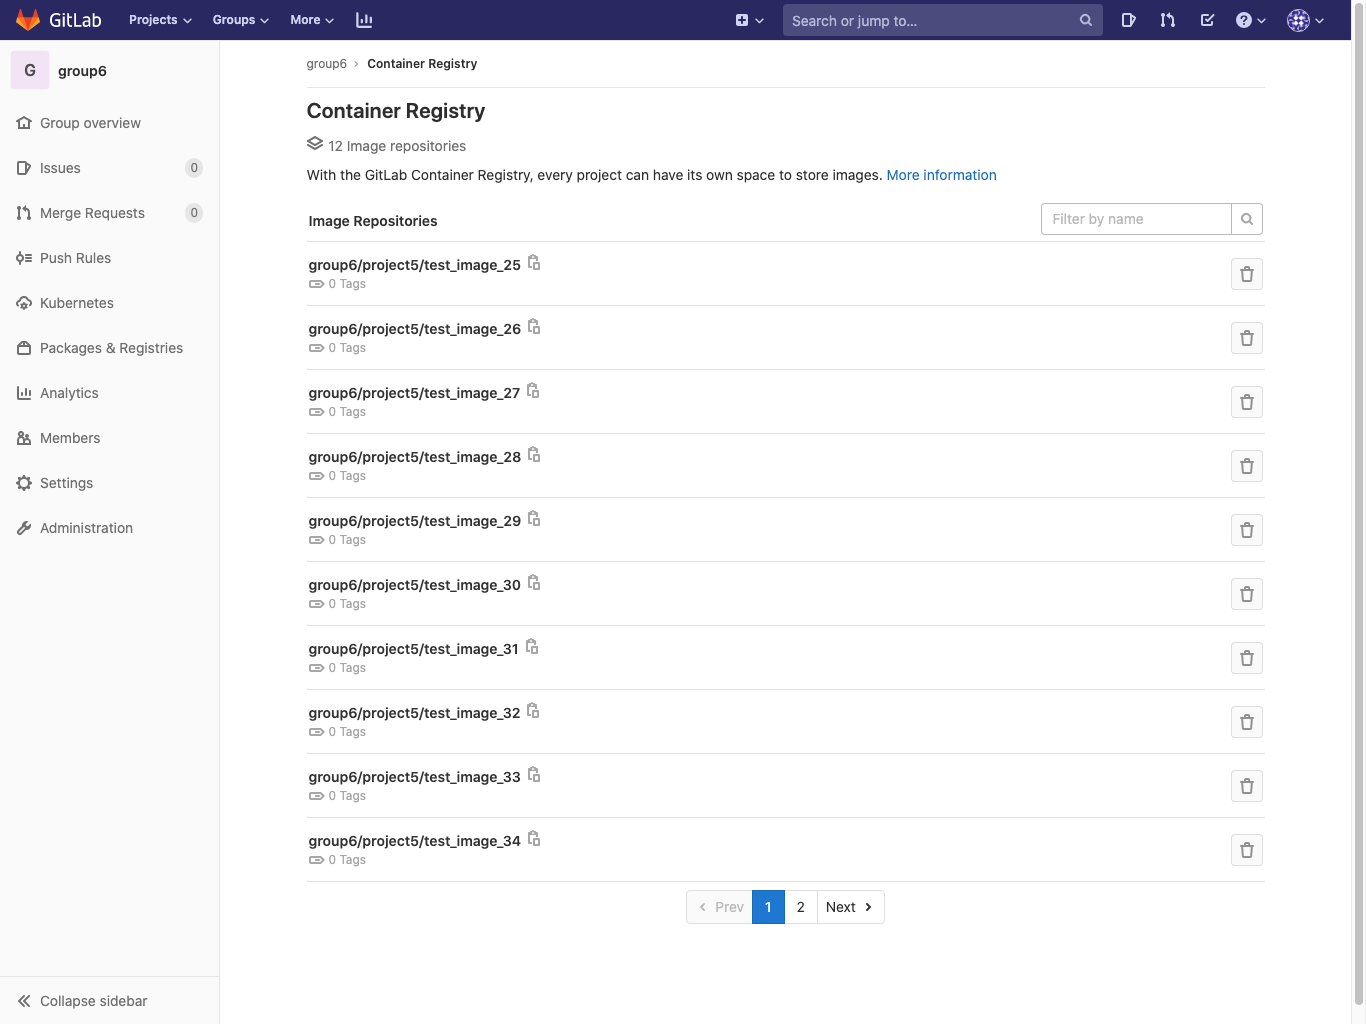Open the Projects dropdown
This screenshot has height=1024, width=1366.
tap(158, 19)
